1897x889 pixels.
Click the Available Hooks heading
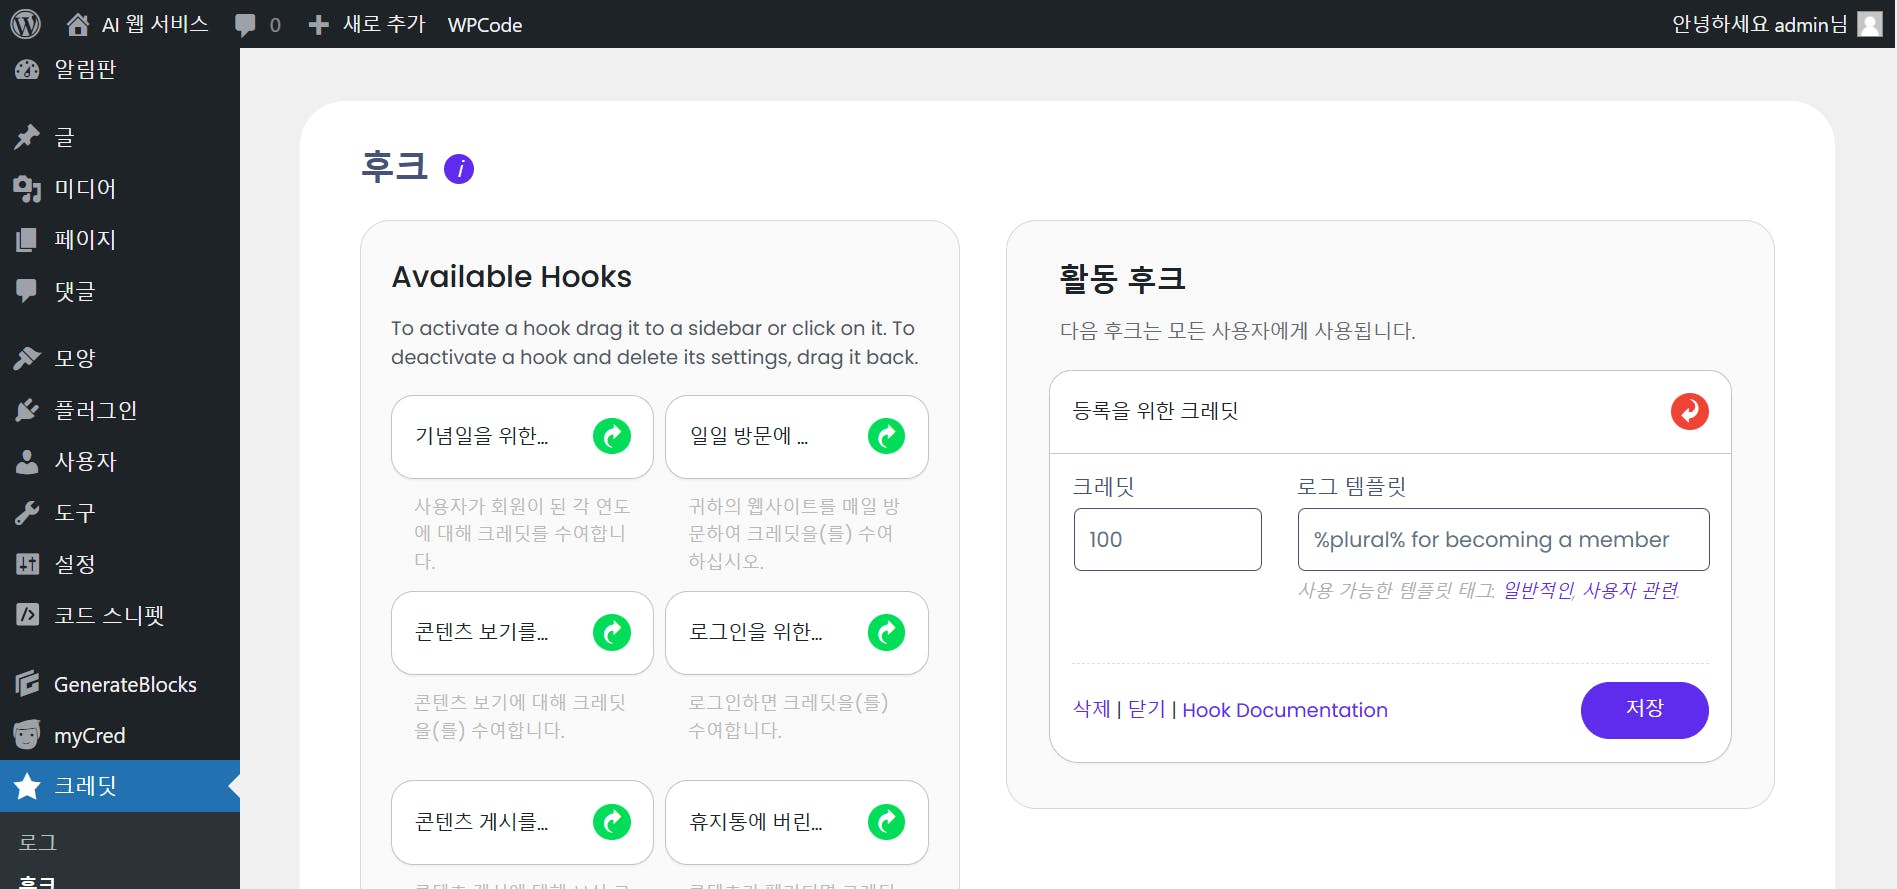coord(512,277)
